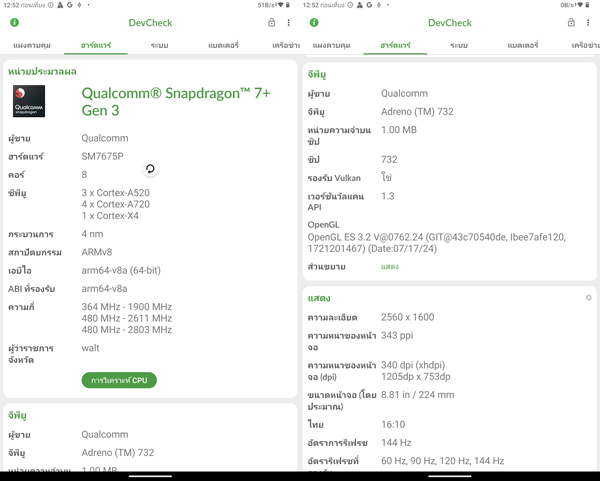The width and height of the screenshot is (600, 481).
Task: Tap the lock icon in the left DevCheck header
Action: [272, 23]
